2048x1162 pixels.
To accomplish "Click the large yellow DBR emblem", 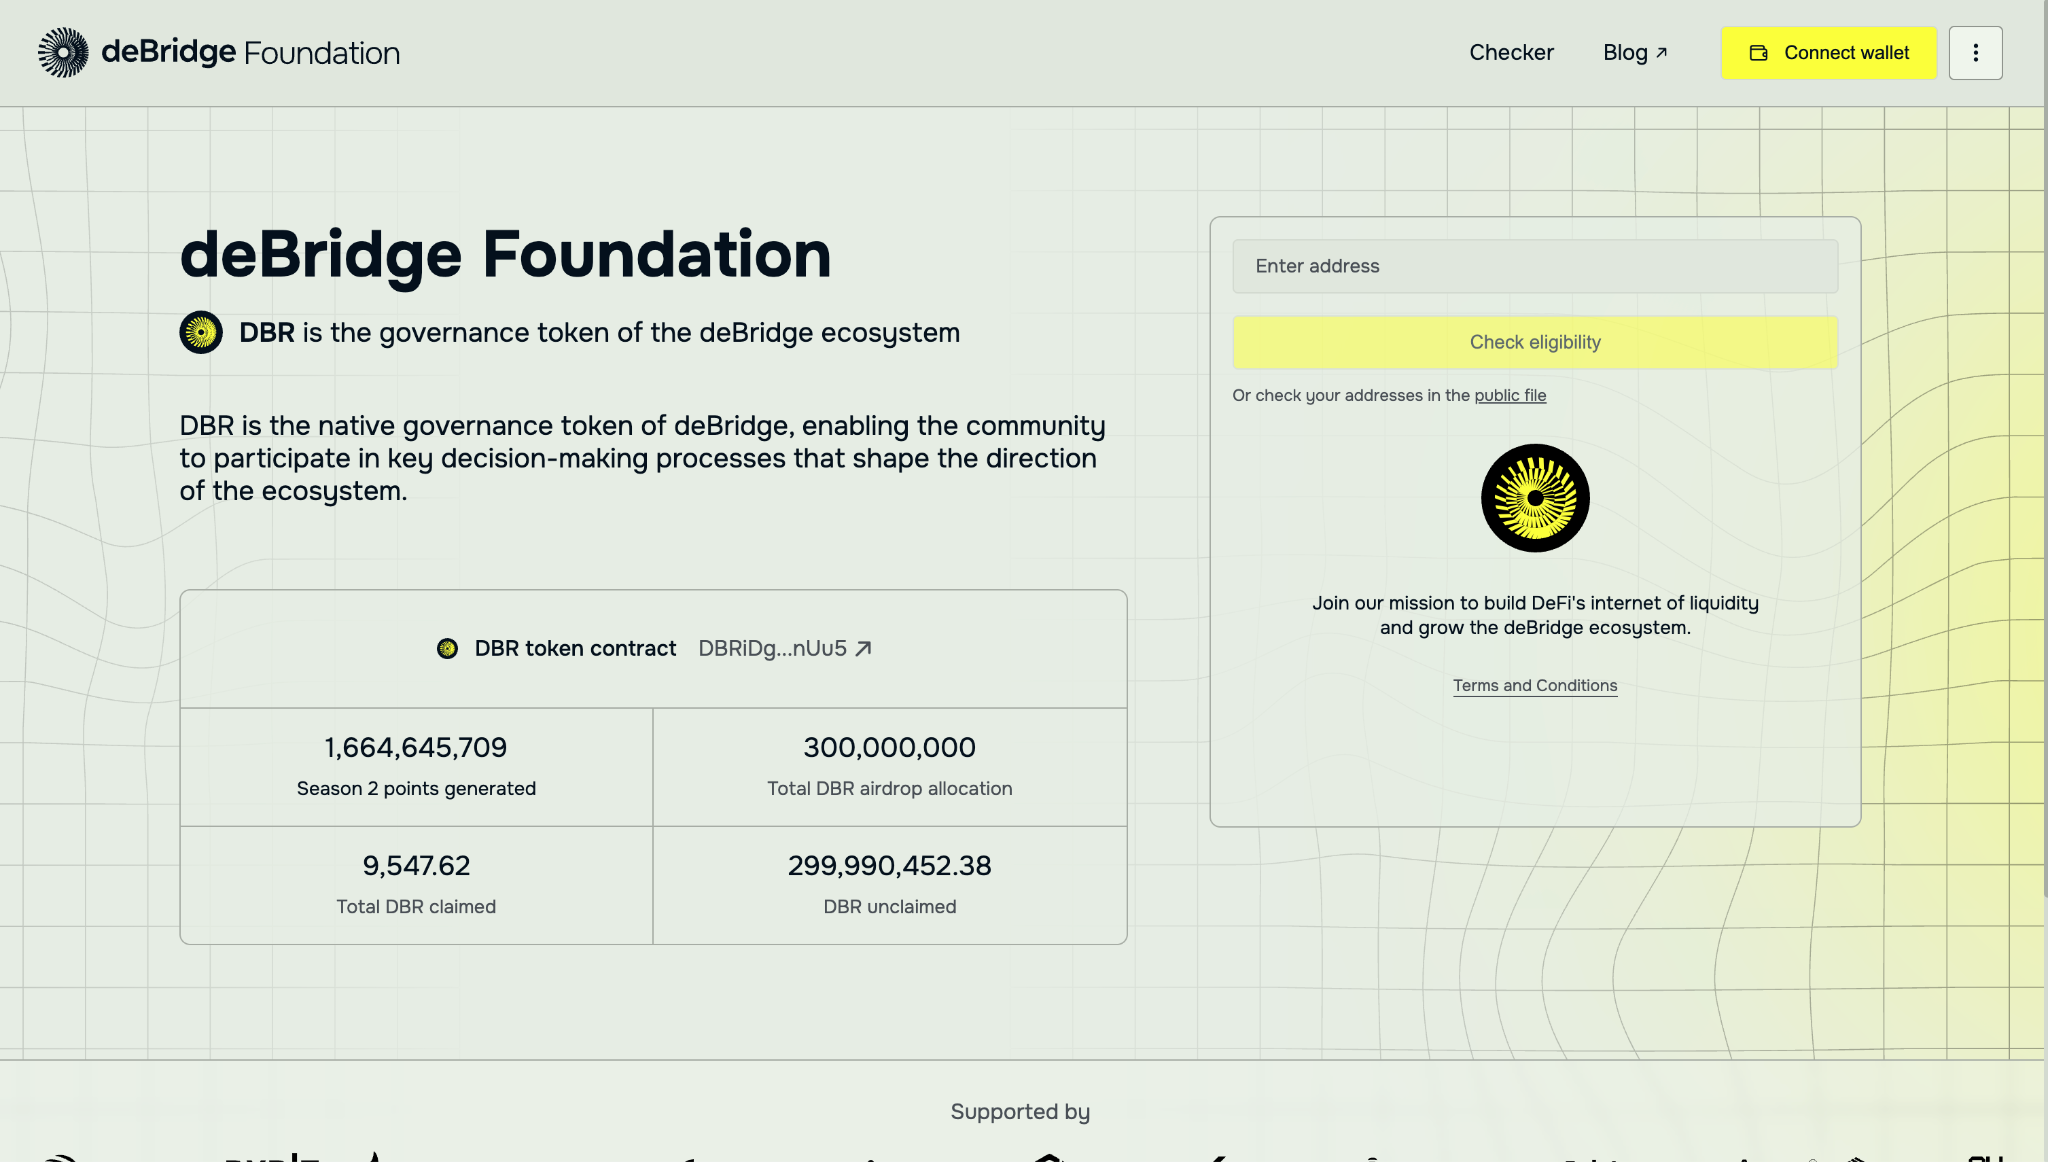I will tap(1535, 498).
